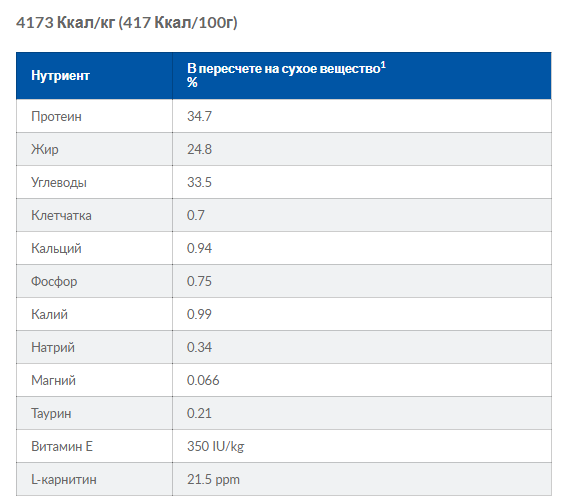
Task: Click the 4173 Ккал/кг heading text
Action: pos(65,23)
